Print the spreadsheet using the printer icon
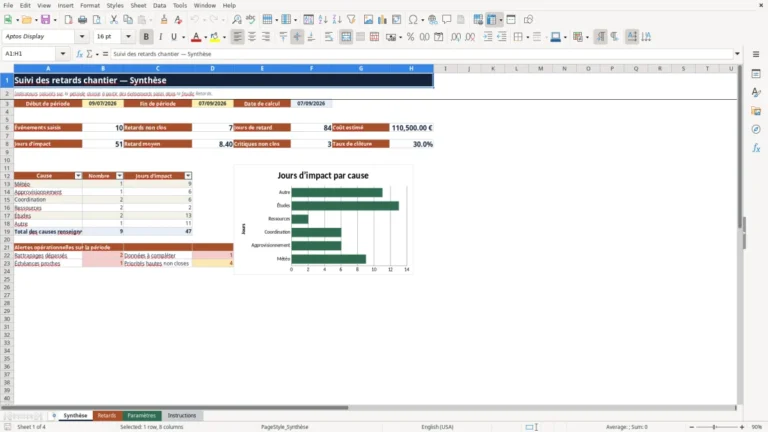Viewport: 768px width, 432px height. [x=82, y=20]
